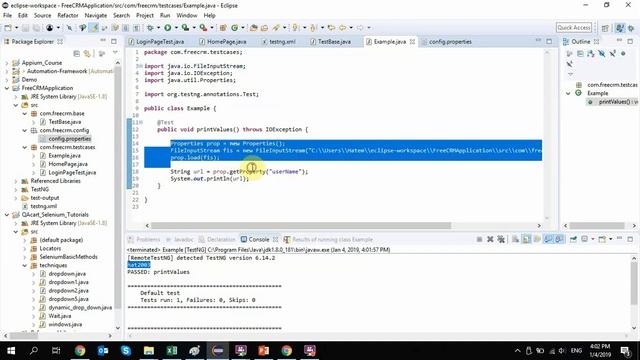Minimize the Package Explorer view
Viewport: 640px width, 360px height.
tap(103, 41)
